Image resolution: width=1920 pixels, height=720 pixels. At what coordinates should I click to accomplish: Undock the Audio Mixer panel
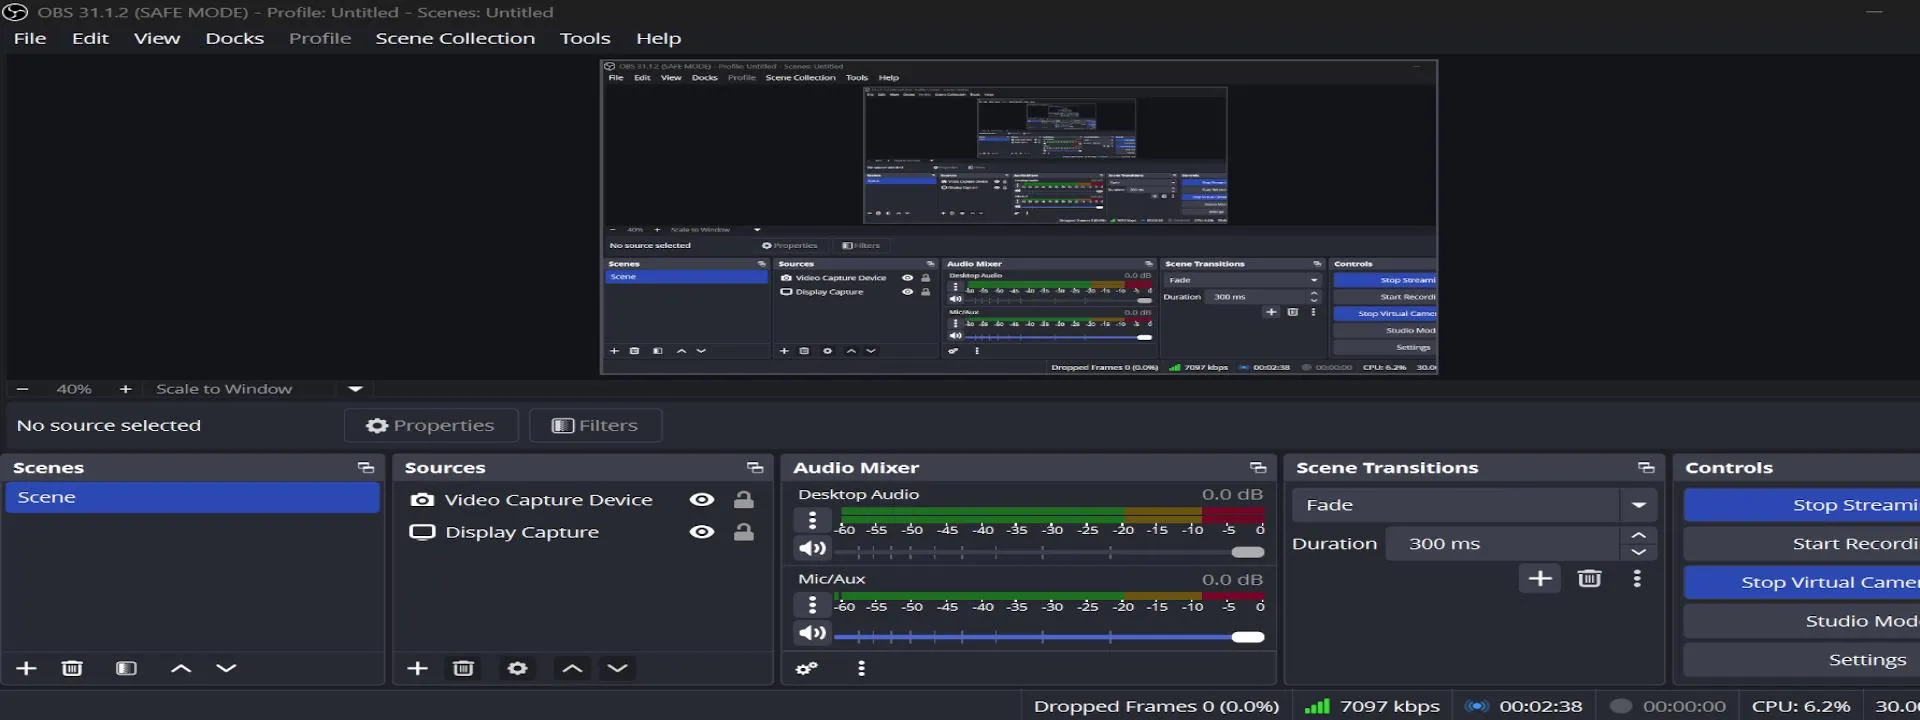[x=1258, y=468]
